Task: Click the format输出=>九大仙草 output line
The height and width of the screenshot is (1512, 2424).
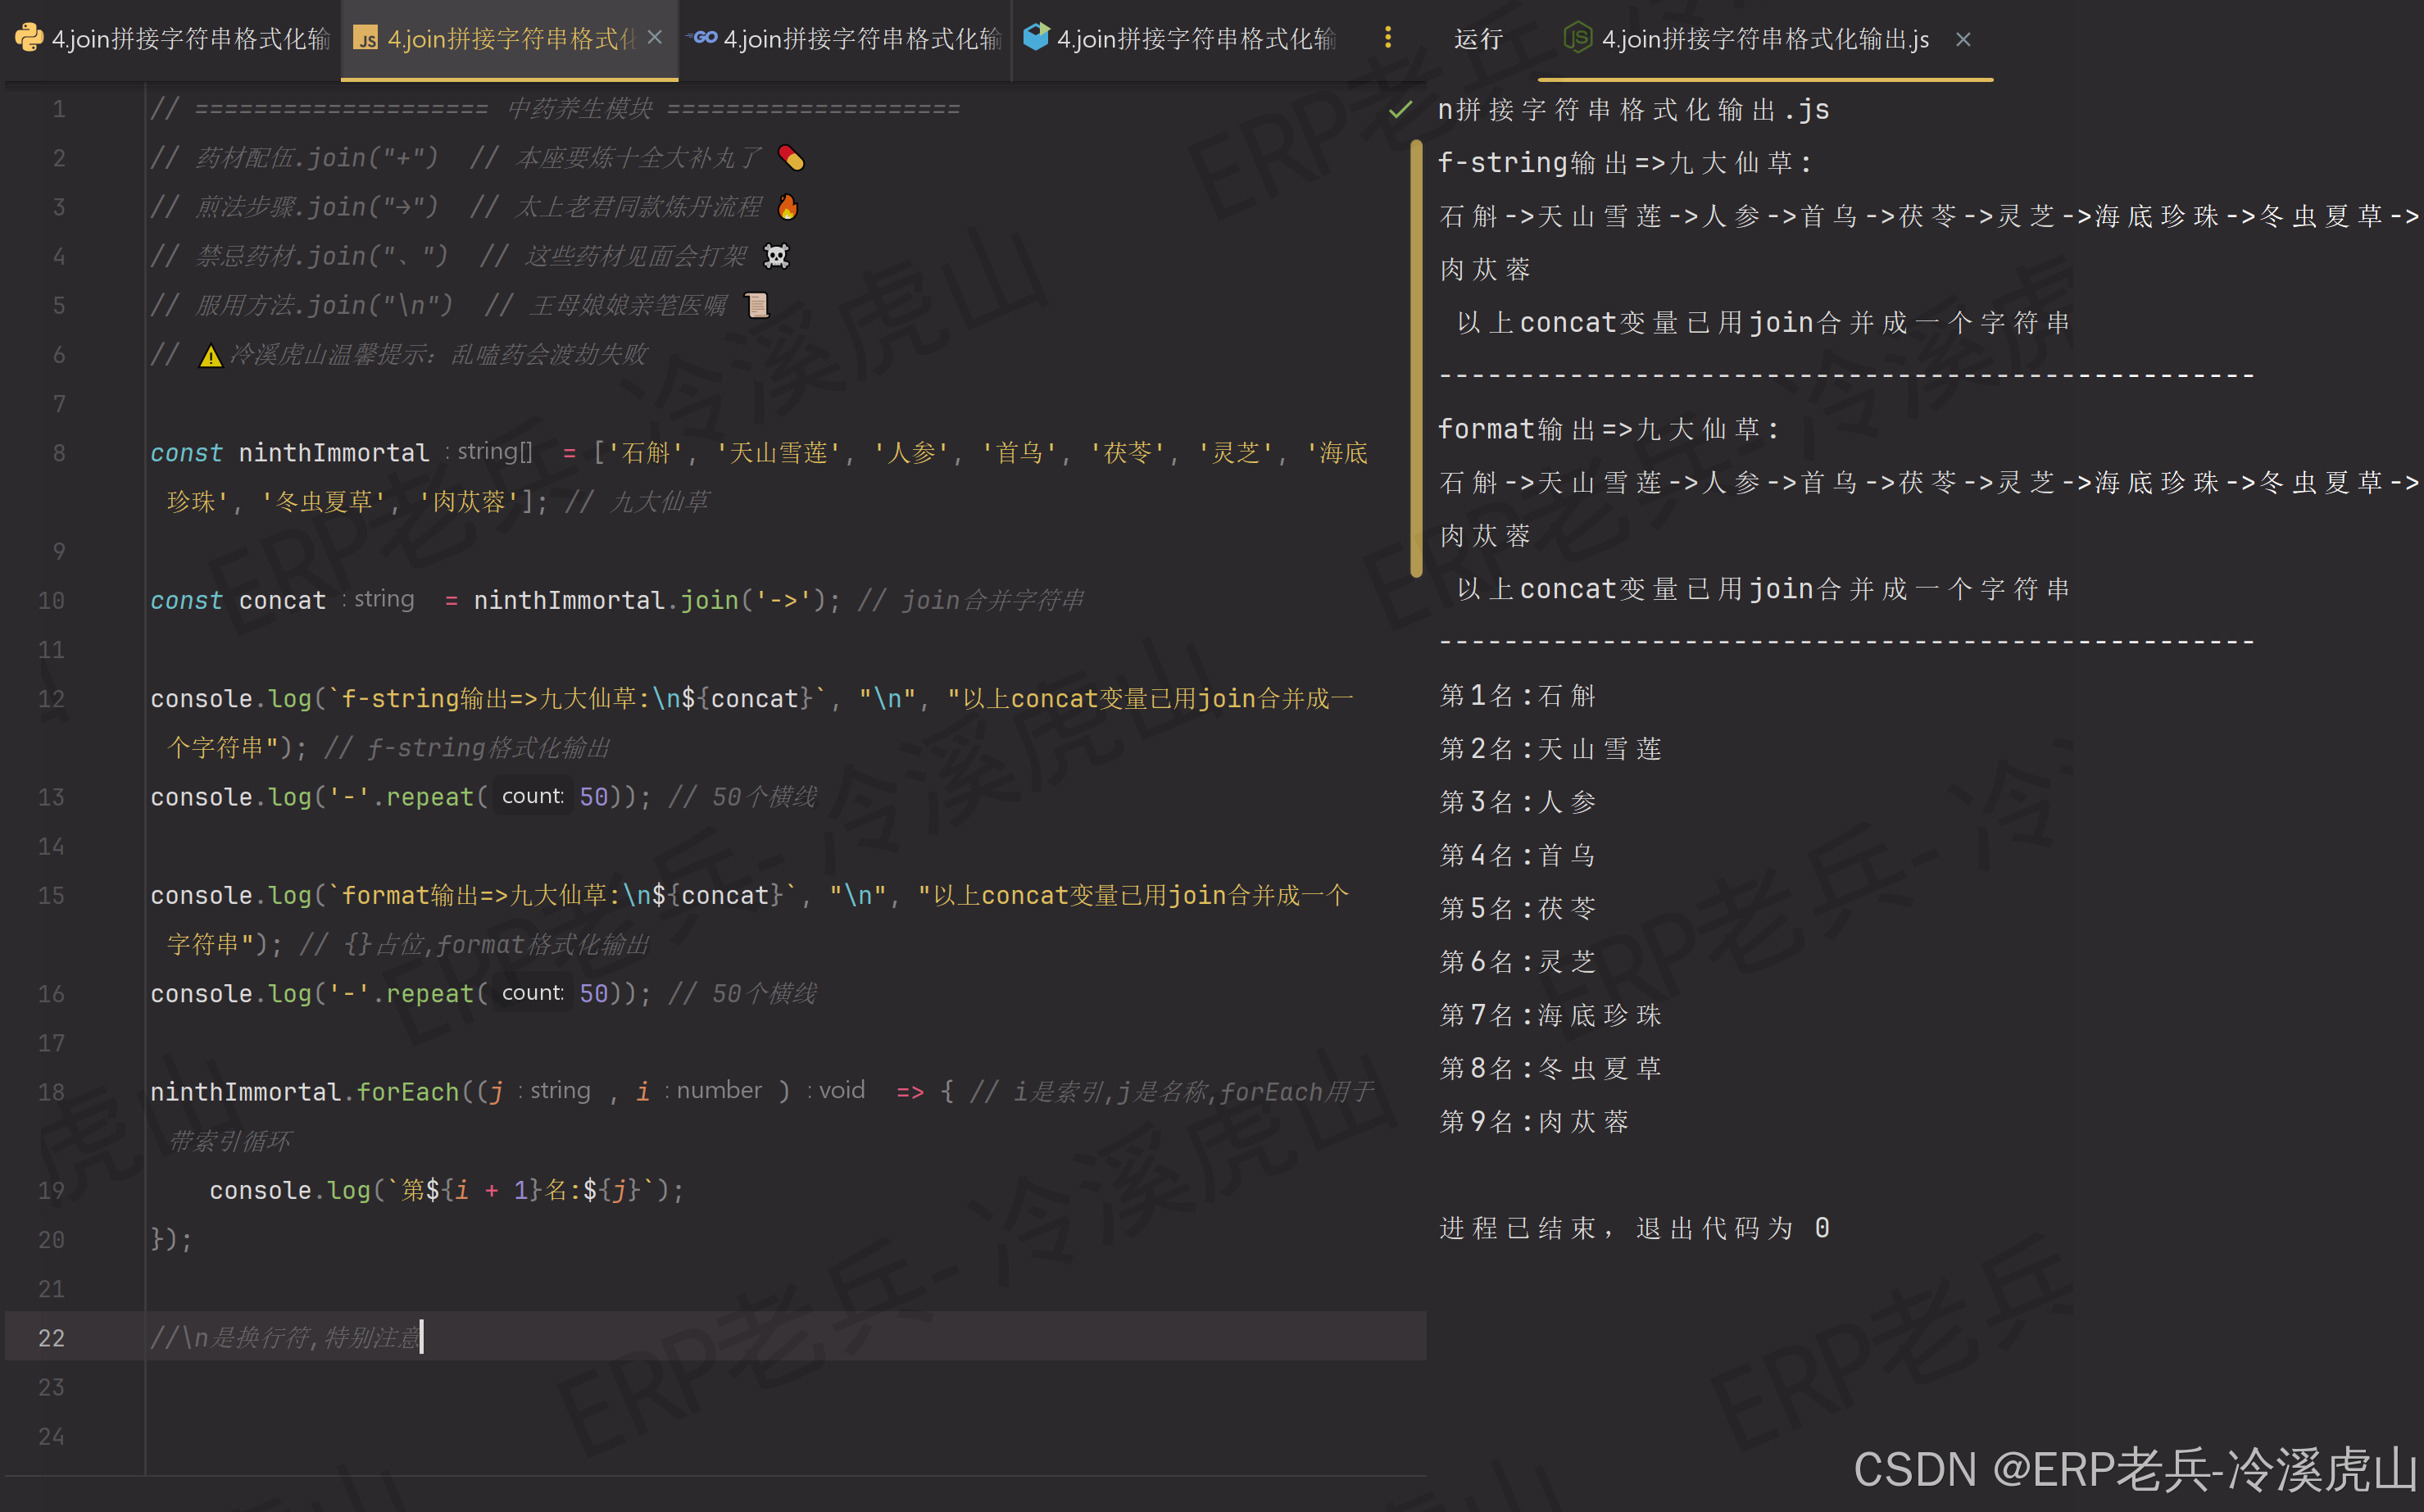Action: (1608, 429)
